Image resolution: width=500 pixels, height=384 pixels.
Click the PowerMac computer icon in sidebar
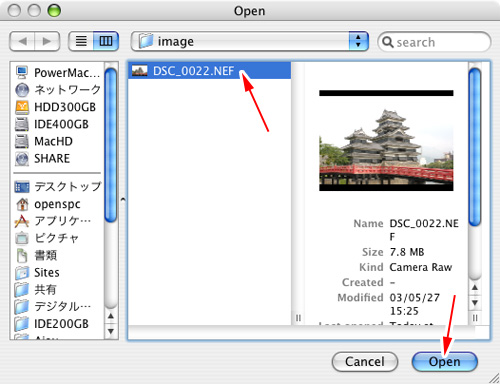pos(22,72)
